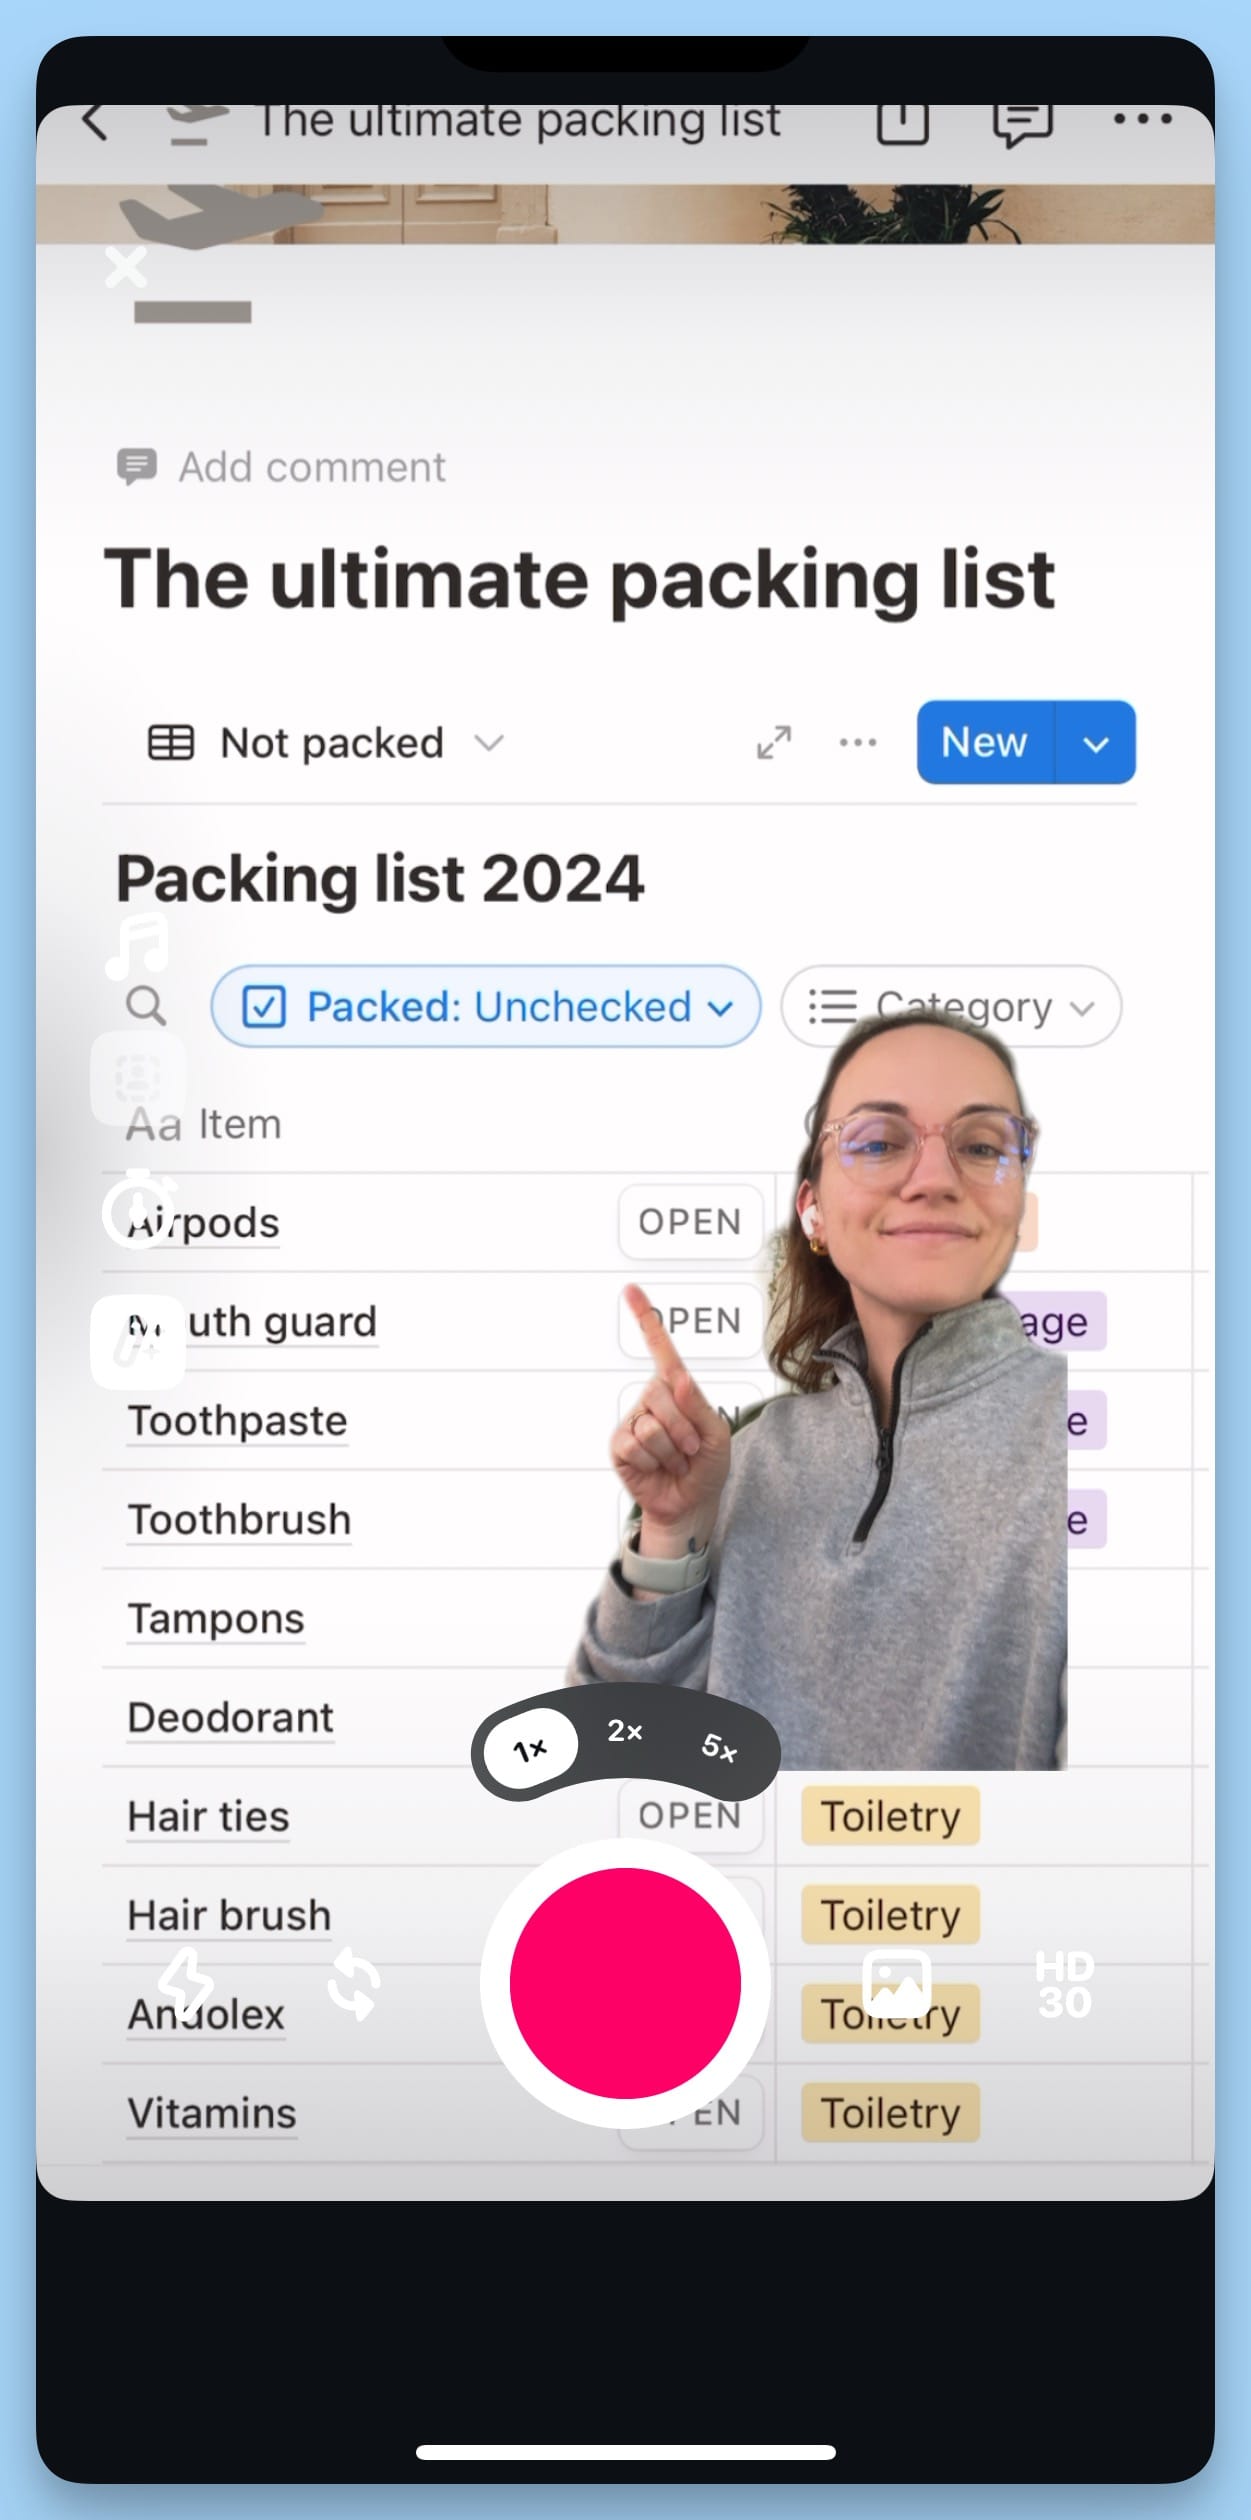Image resolution: width=1251 pixels, height=2520 pixels.
Task: Select the 5x zoom option
Action: [x=719, y=1746]
